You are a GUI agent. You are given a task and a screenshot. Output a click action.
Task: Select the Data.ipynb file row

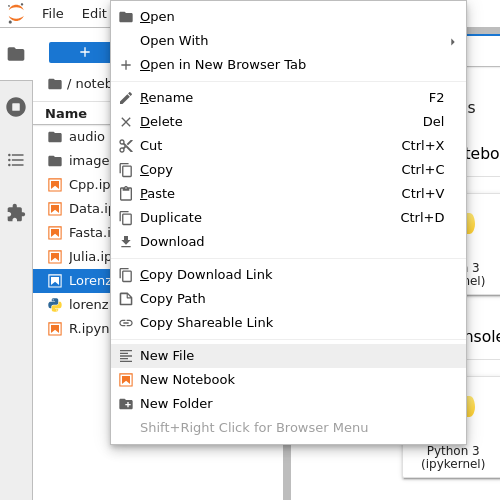point(72,209)
